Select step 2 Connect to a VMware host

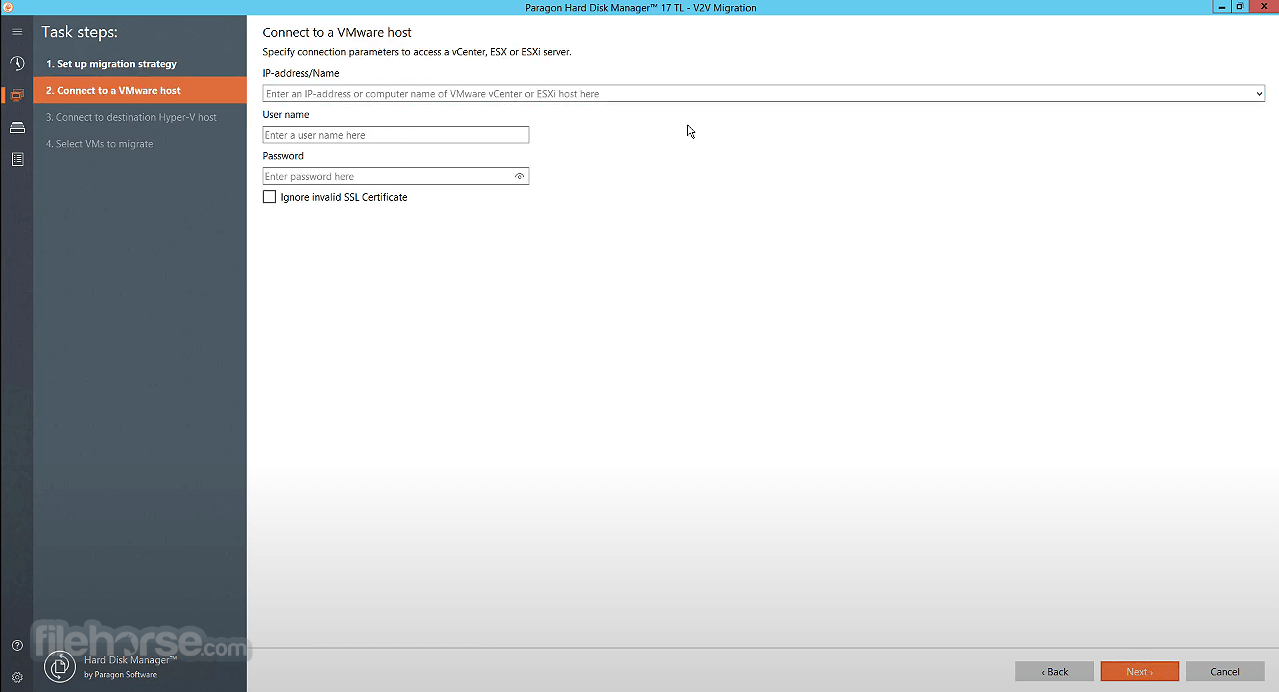(x=140, y=90)
